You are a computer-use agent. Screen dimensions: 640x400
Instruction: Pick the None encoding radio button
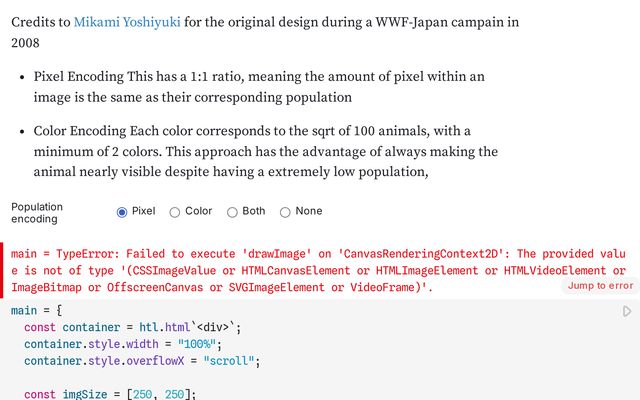coord(285,212)
